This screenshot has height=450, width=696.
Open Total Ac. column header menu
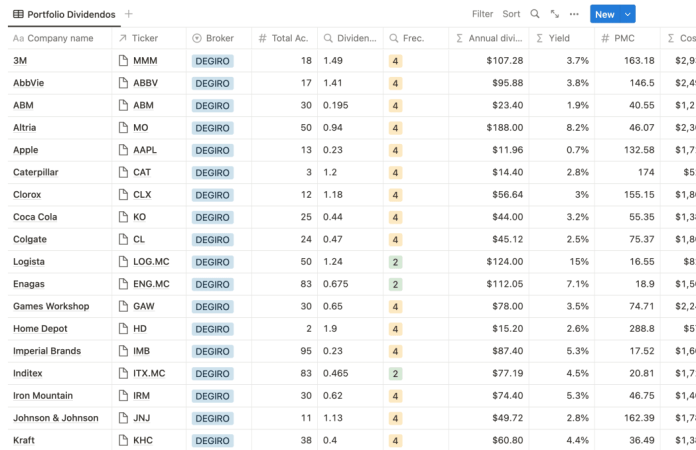coord(284,38)
